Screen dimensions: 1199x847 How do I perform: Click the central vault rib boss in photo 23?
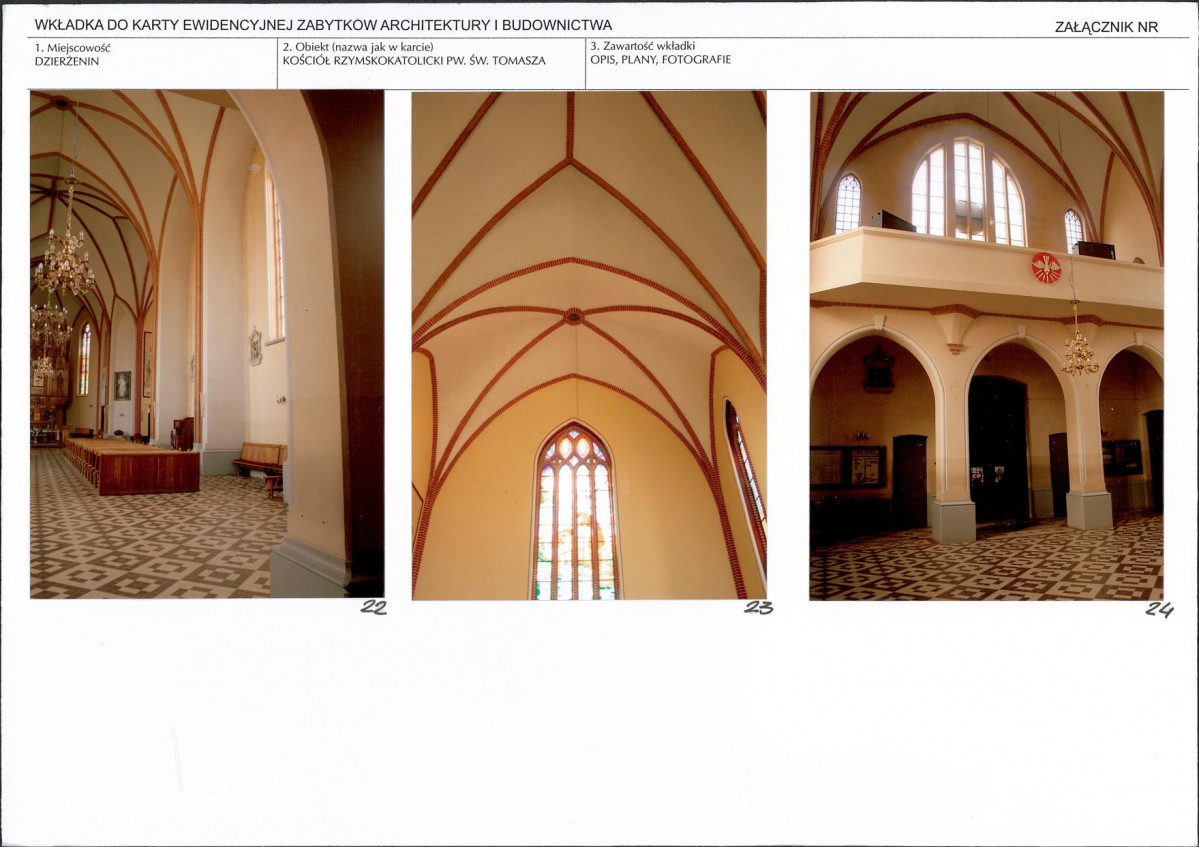[573, 316]
